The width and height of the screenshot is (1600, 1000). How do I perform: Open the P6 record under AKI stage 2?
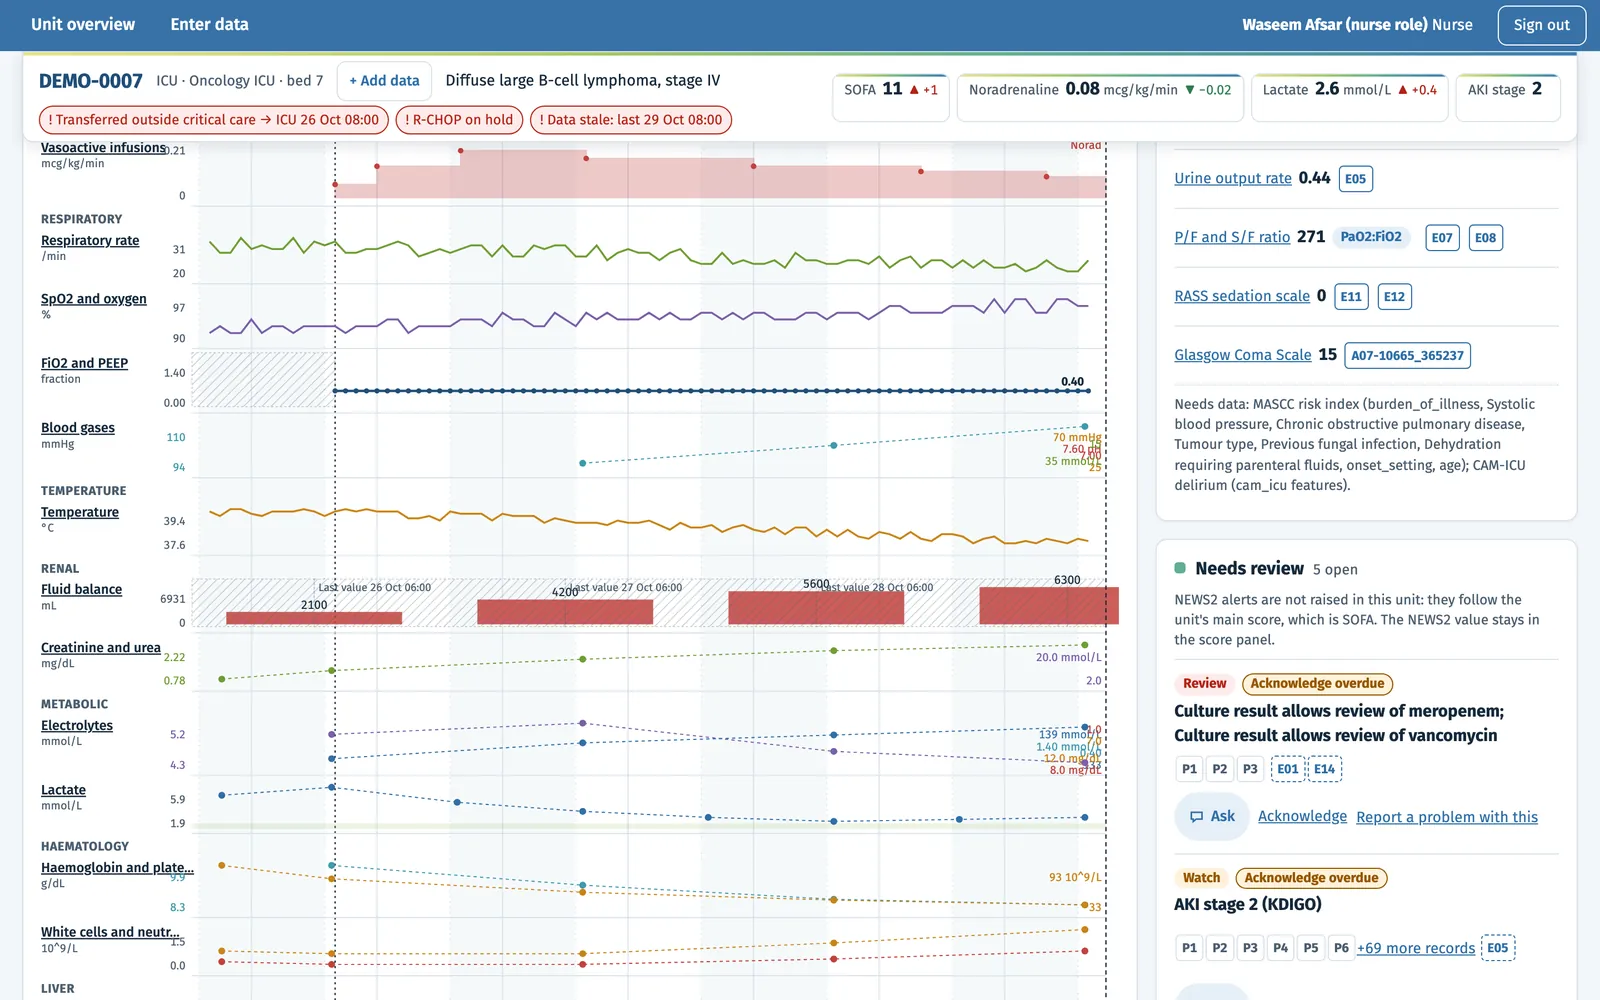coord(1341,948)
